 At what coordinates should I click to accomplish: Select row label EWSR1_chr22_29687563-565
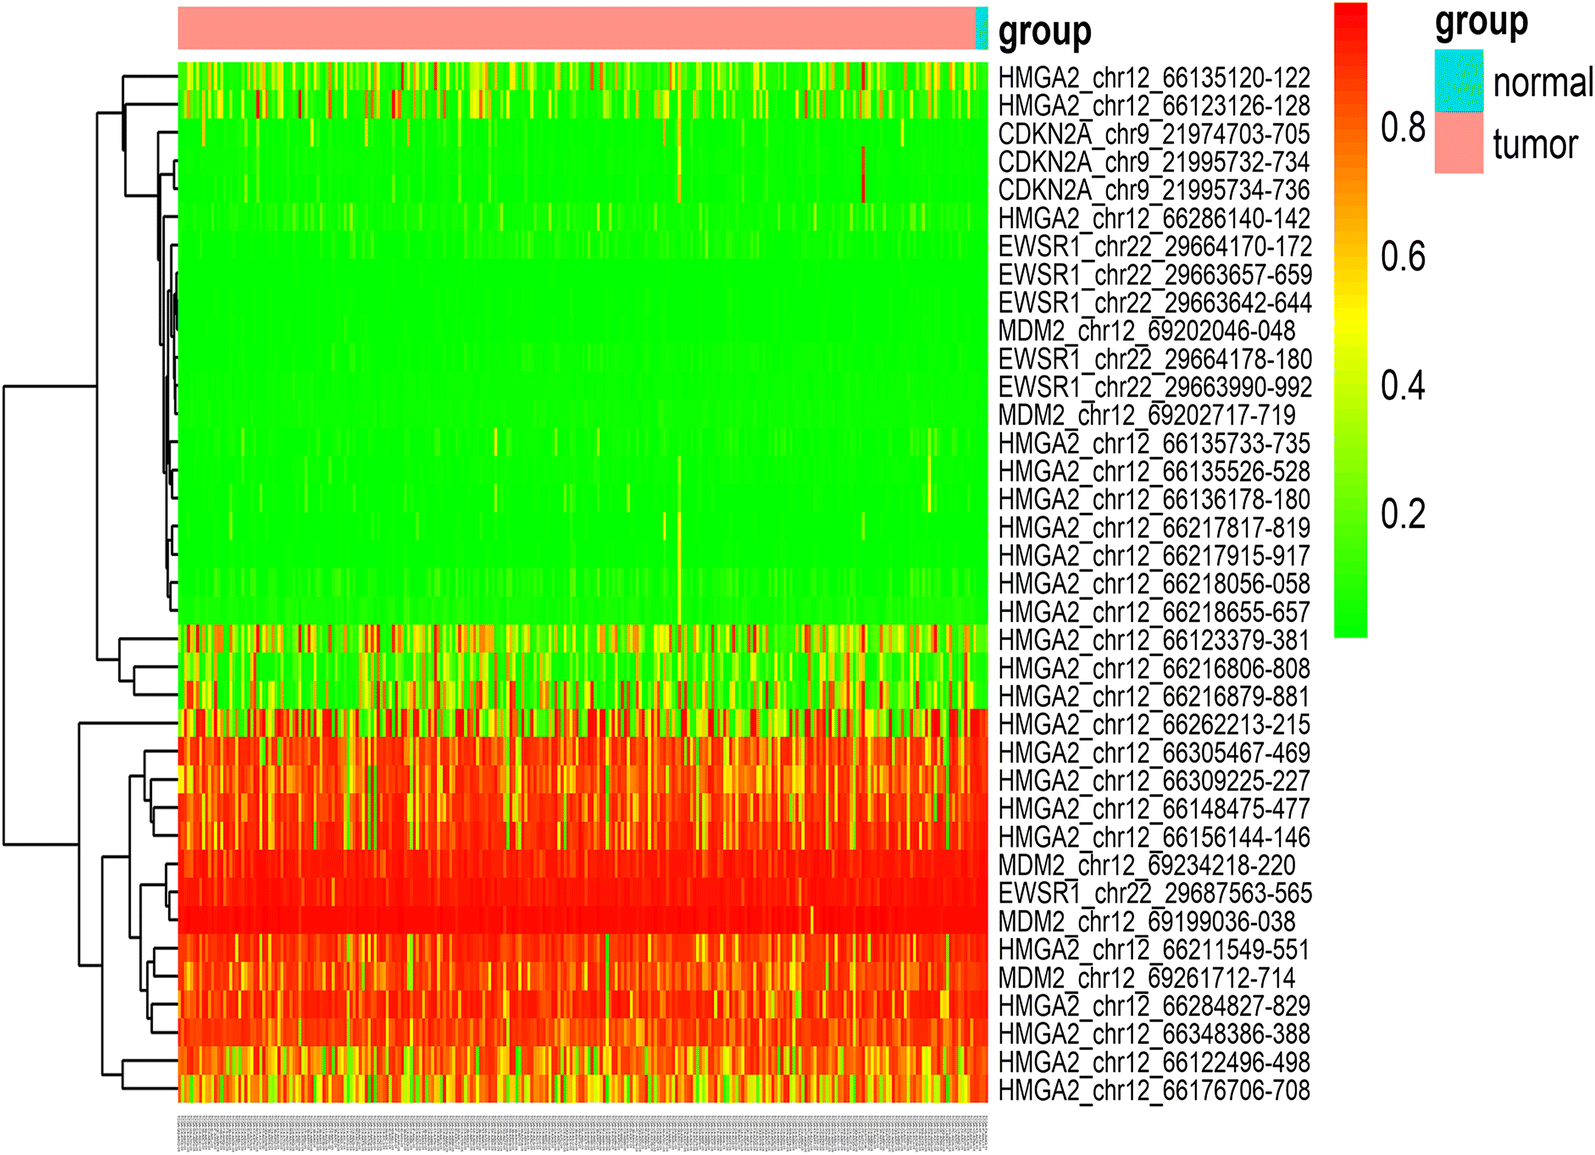click(1155, 893)
